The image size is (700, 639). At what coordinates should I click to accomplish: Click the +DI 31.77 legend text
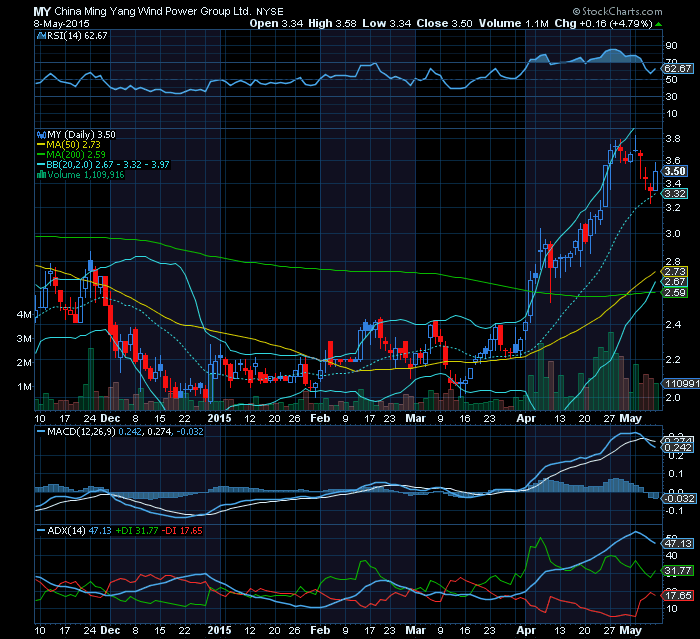coord(137,530)
